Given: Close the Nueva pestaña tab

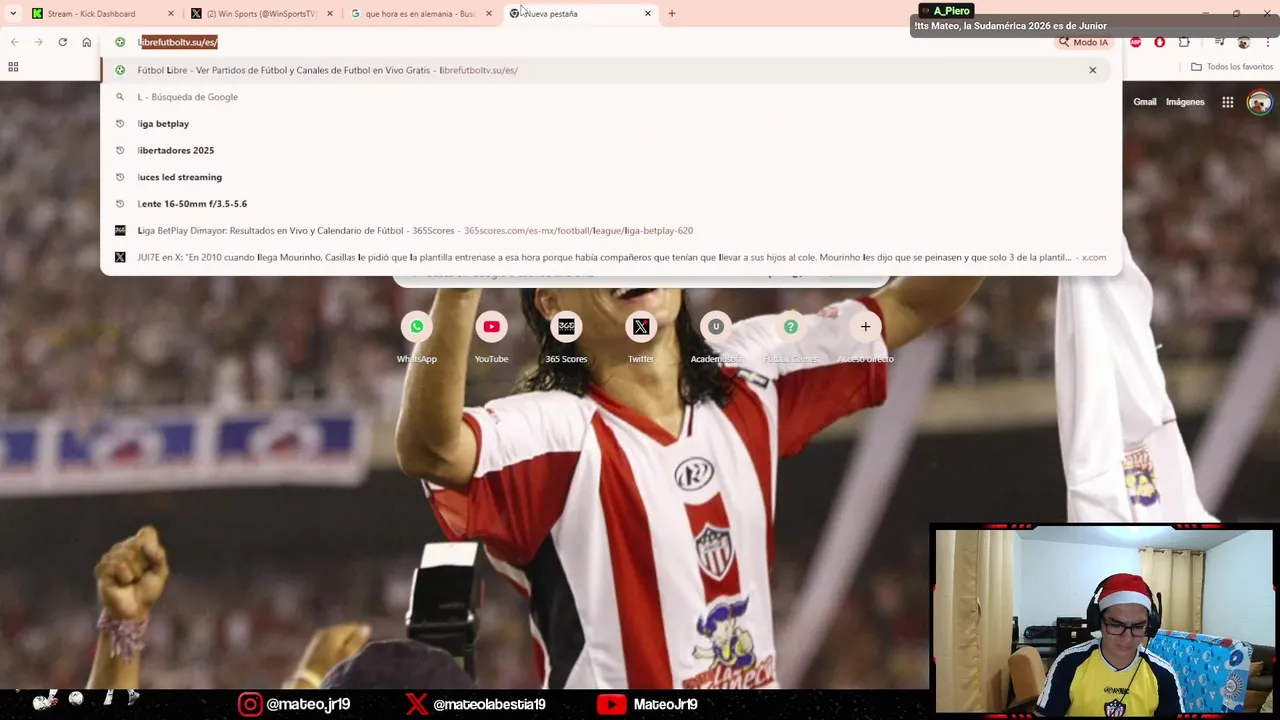Looking at the screenshot, I should 648,14.
